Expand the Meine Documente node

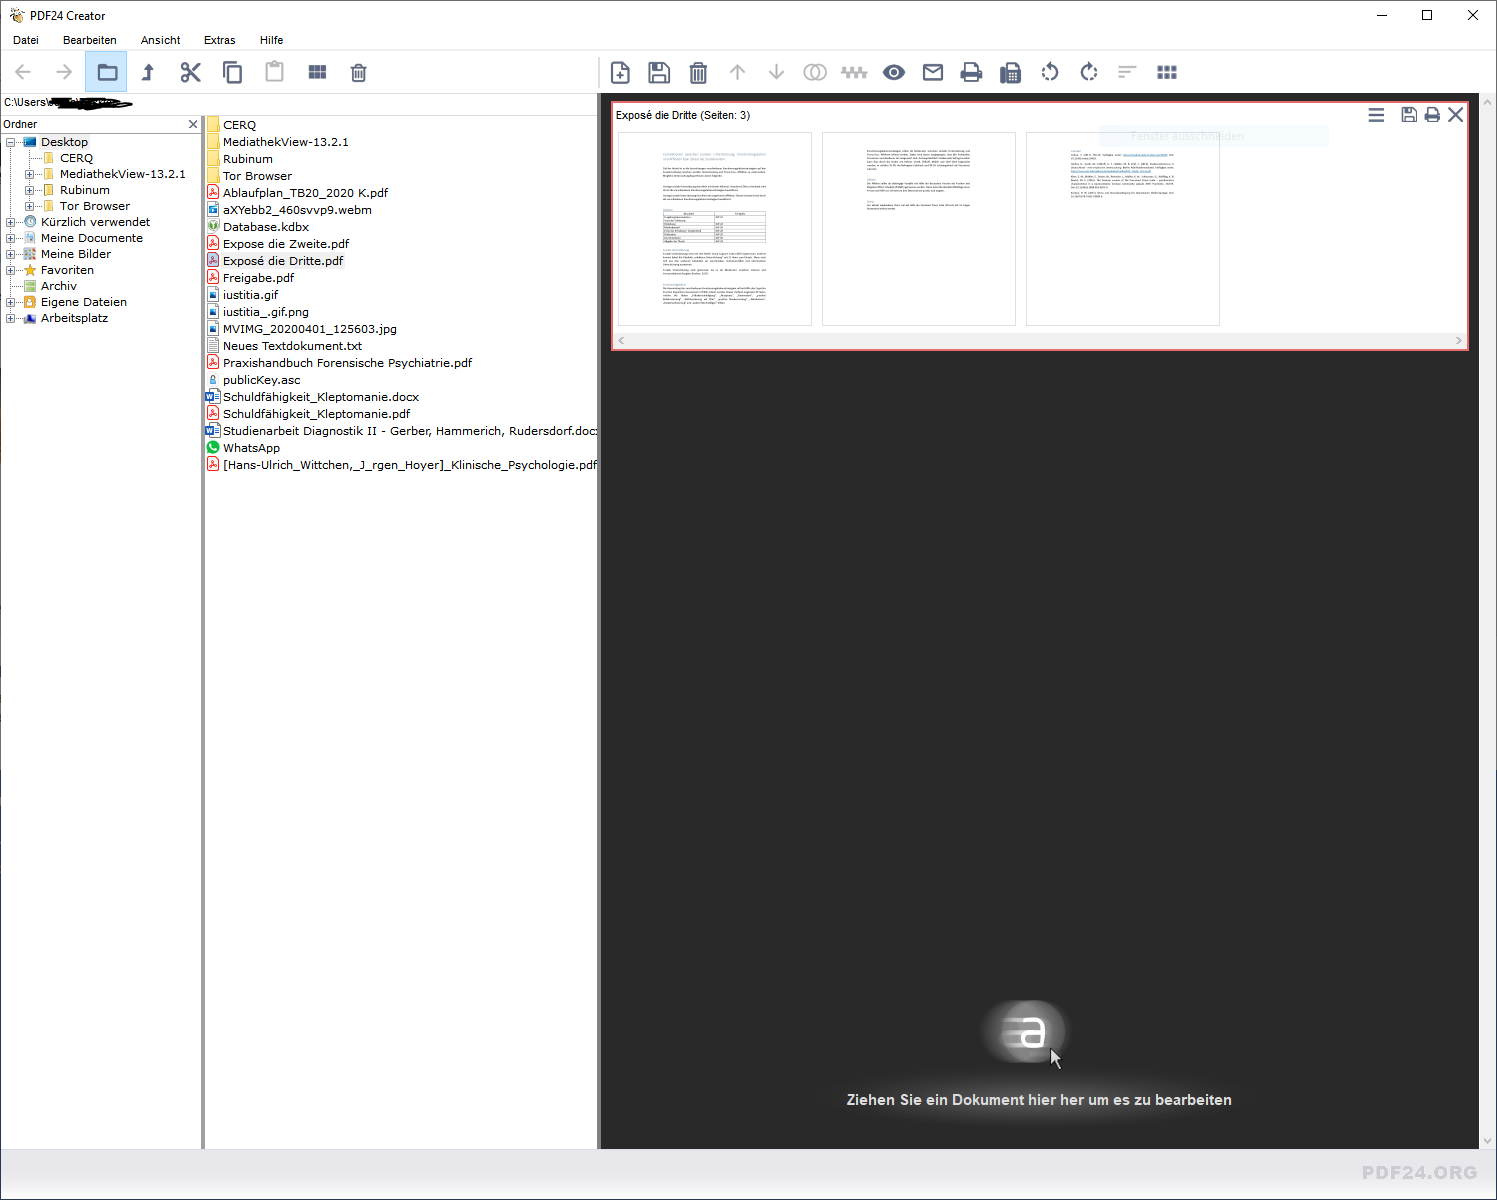[x=11, y=238]
